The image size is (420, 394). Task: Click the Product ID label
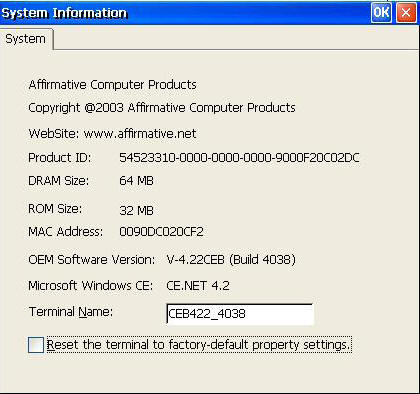tap(60, 158)
